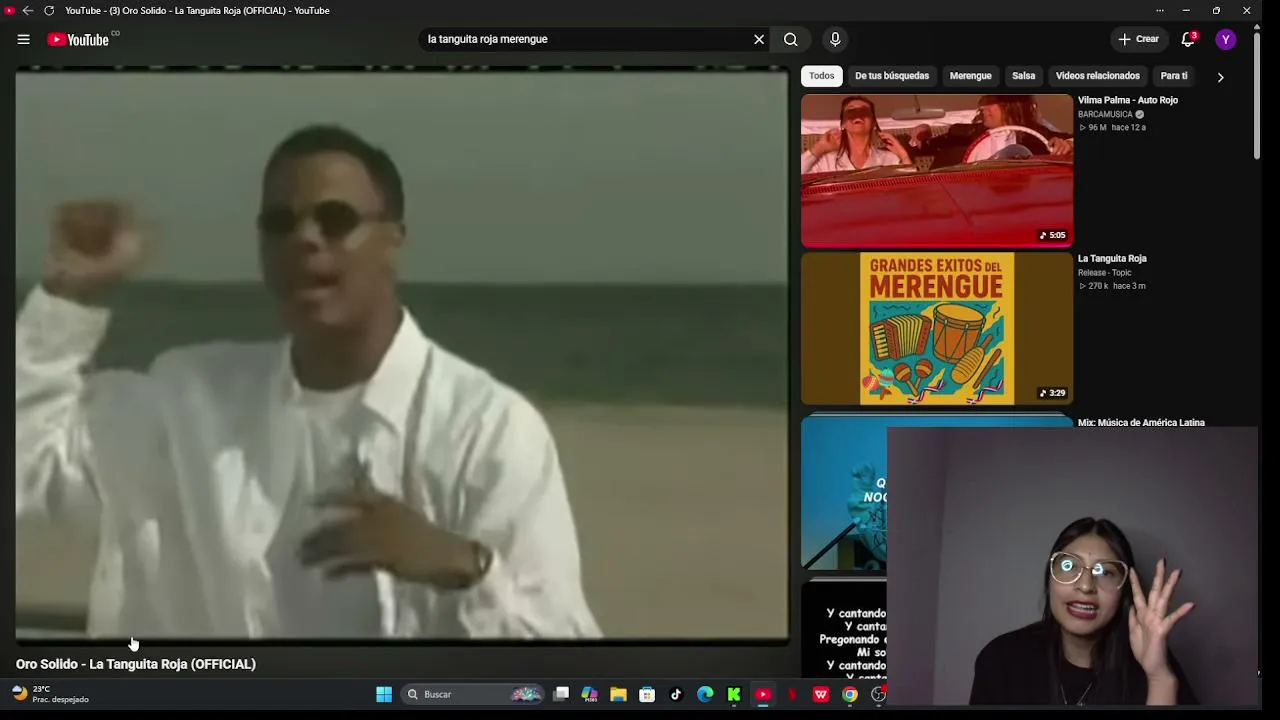This screenshot has width=1280, height=720.
Task: Open the notifications bell
Action: pos(1188,39)
